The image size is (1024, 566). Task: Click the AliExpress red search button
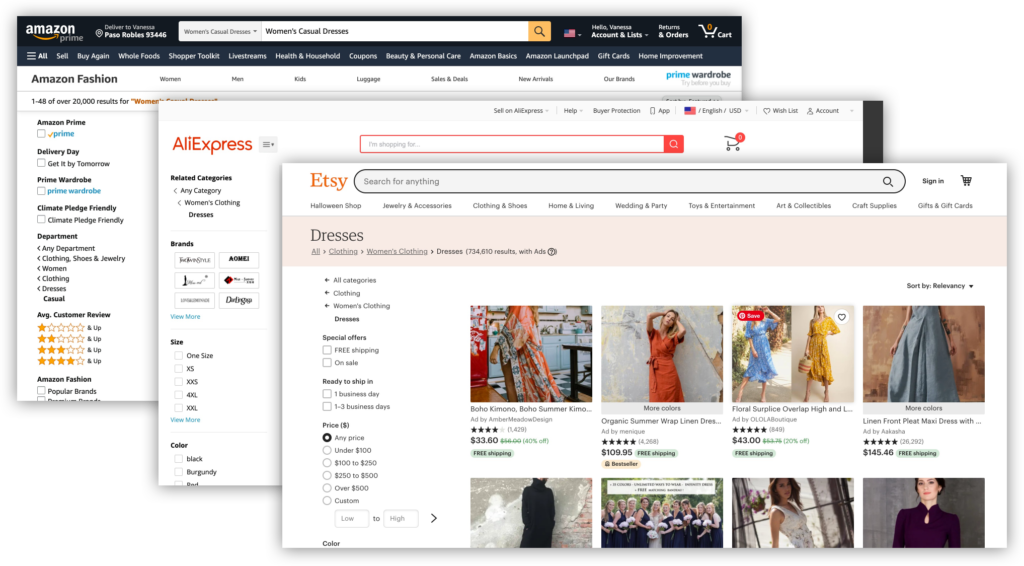[673, 144]
